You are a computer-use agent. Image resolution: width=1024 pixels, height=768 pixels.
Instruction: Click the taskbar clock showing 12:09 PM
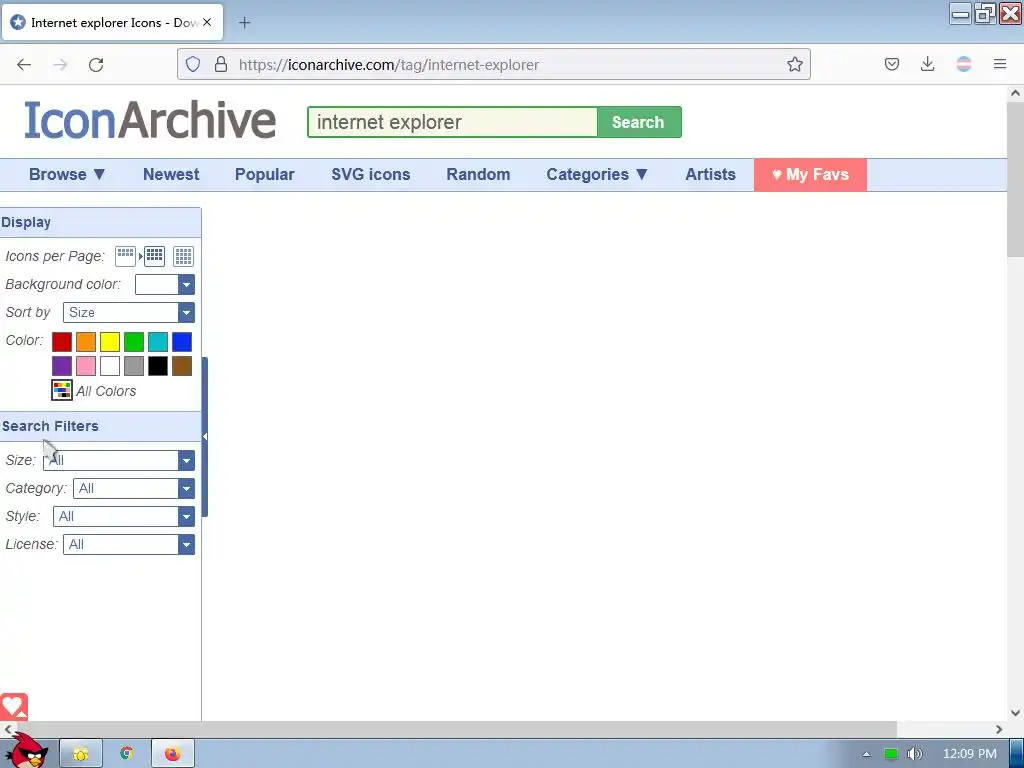pyautogui.click(x=970, y=754)
